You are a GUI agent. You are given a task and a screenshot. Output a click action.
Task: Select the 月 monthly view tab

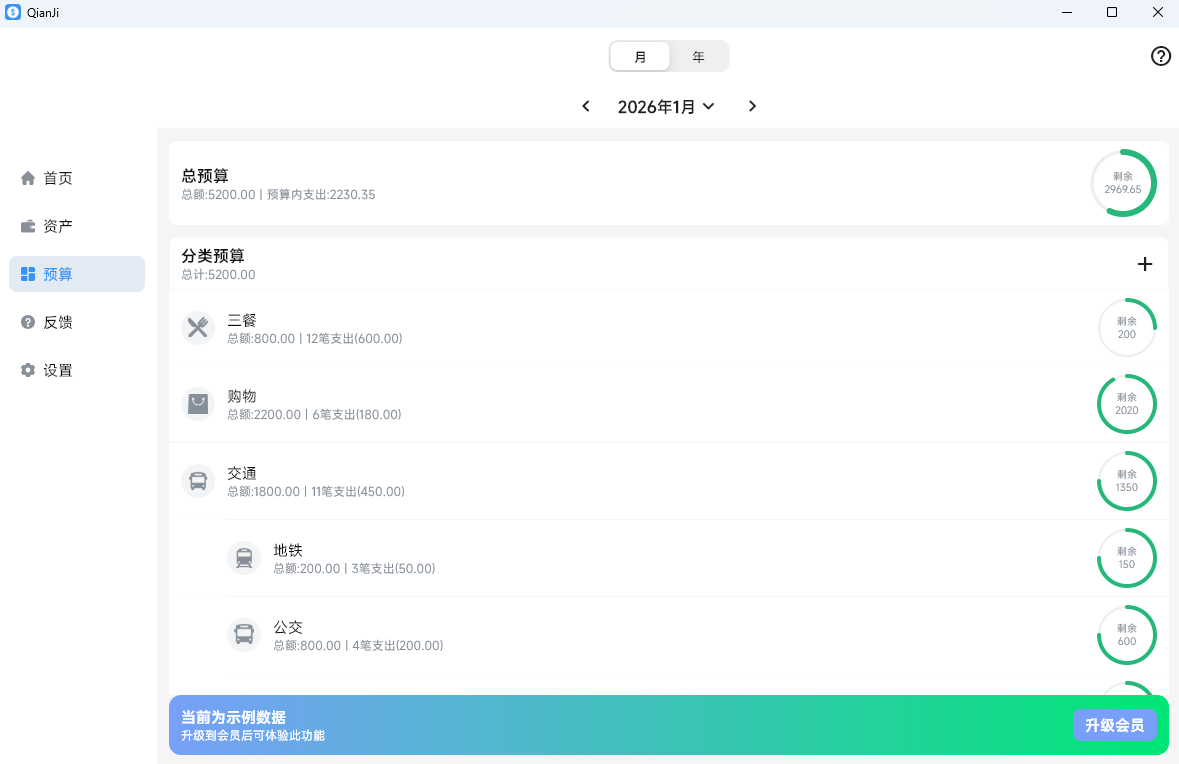click(x=640, y=56)
